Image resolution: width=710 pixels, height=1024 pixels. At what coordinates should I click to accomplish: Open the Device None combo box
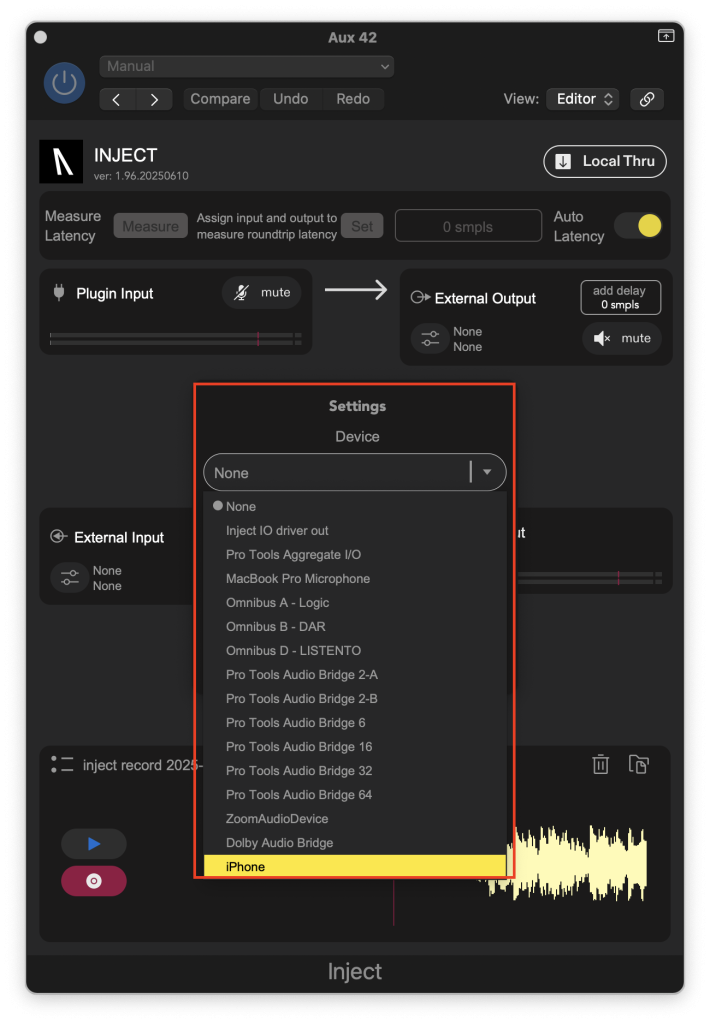[x=355, y=472]
